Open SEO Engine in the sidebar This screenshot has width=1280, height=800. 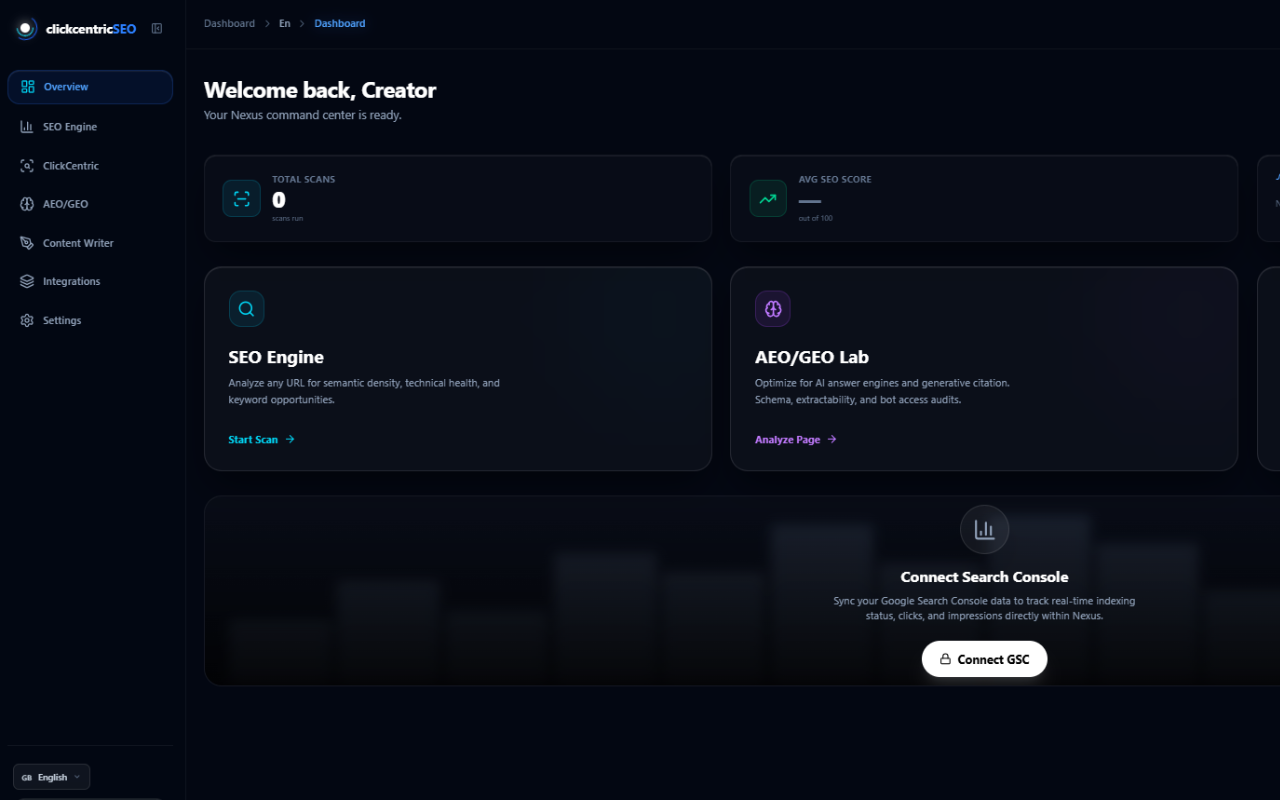(90, 127)
